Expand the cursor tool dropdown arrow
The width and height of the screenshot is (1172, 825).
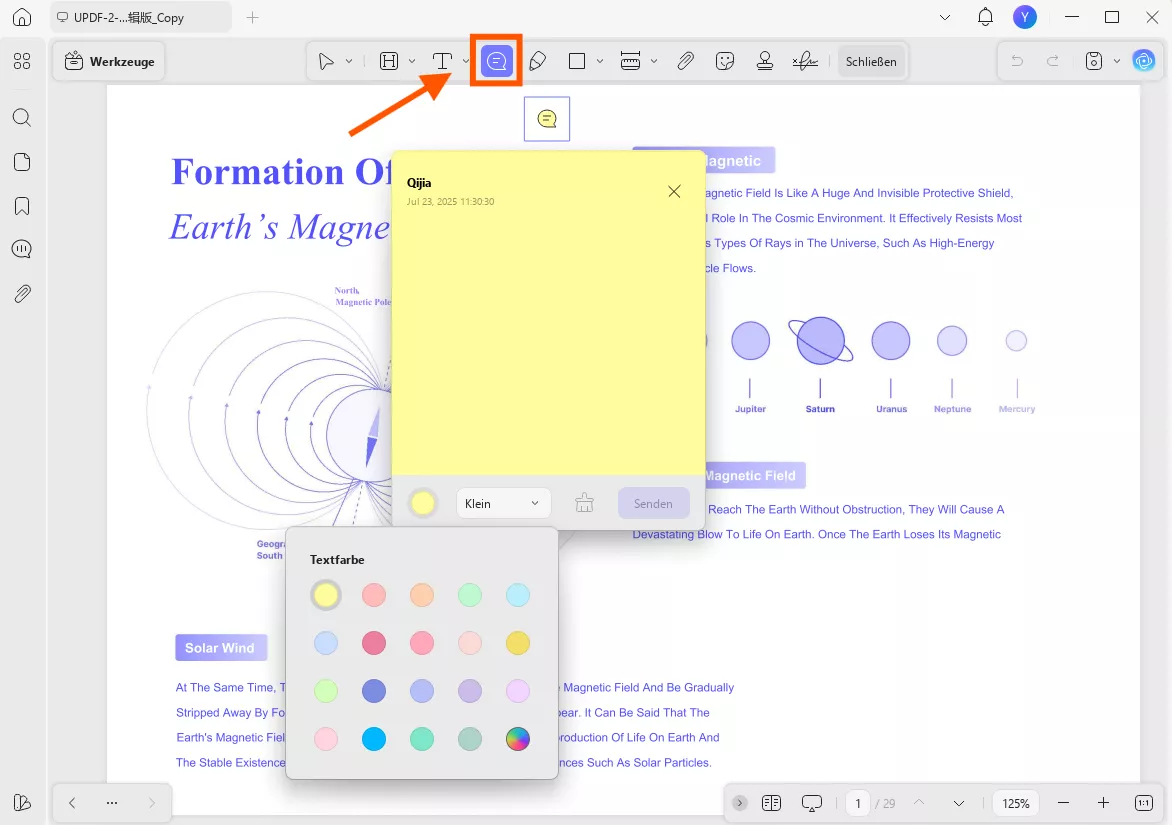pyautogui.click(x=348, y=61)
